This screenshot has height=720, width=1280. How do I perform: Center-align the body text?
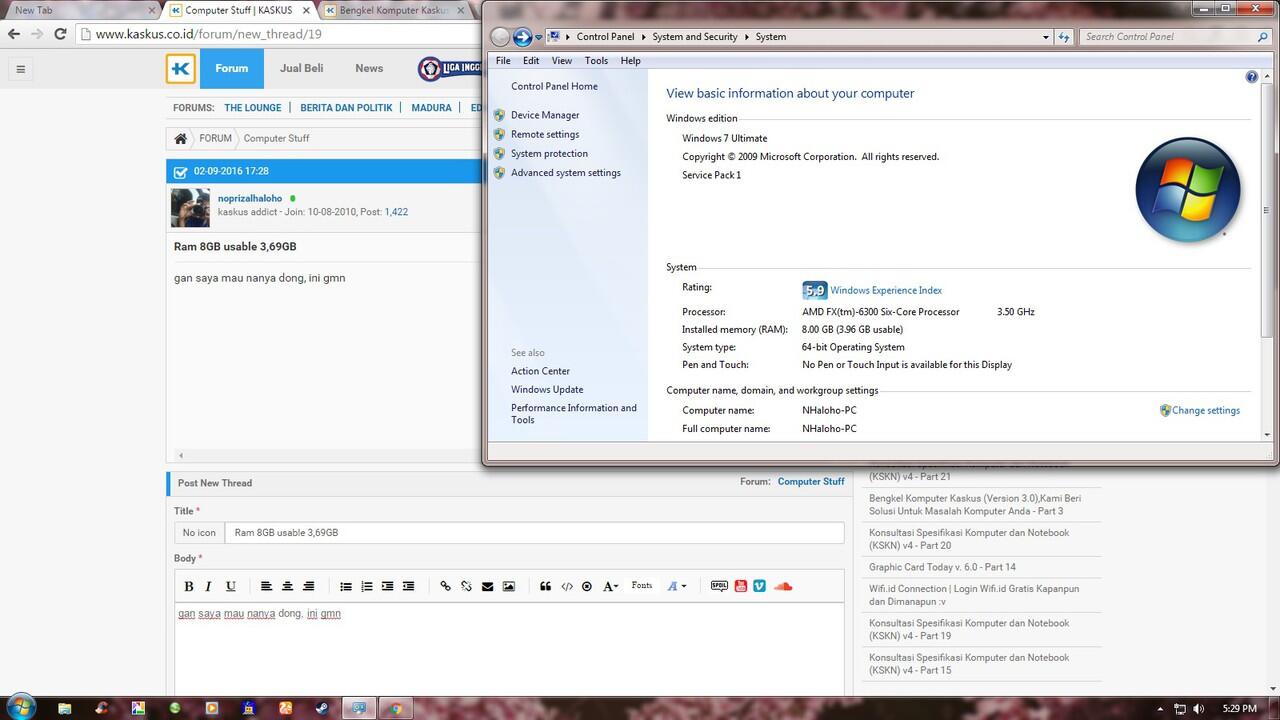point(287,586)
